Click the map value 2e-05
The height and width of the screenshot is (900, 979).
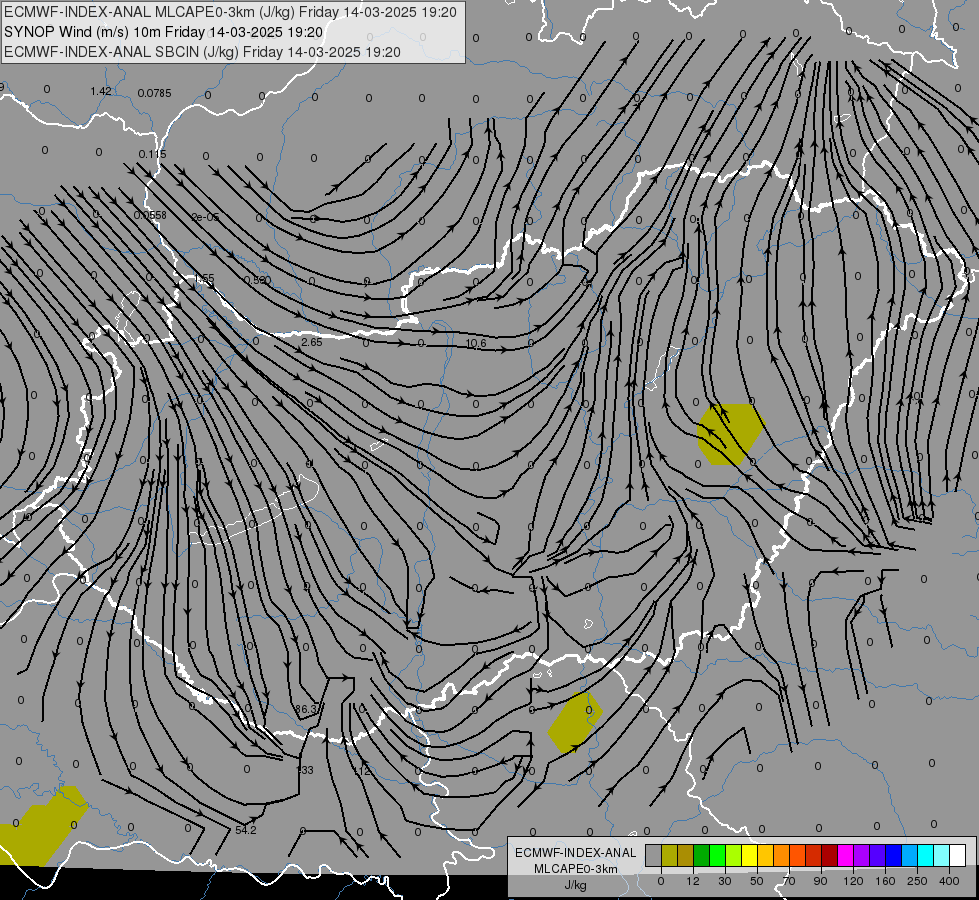205,217
